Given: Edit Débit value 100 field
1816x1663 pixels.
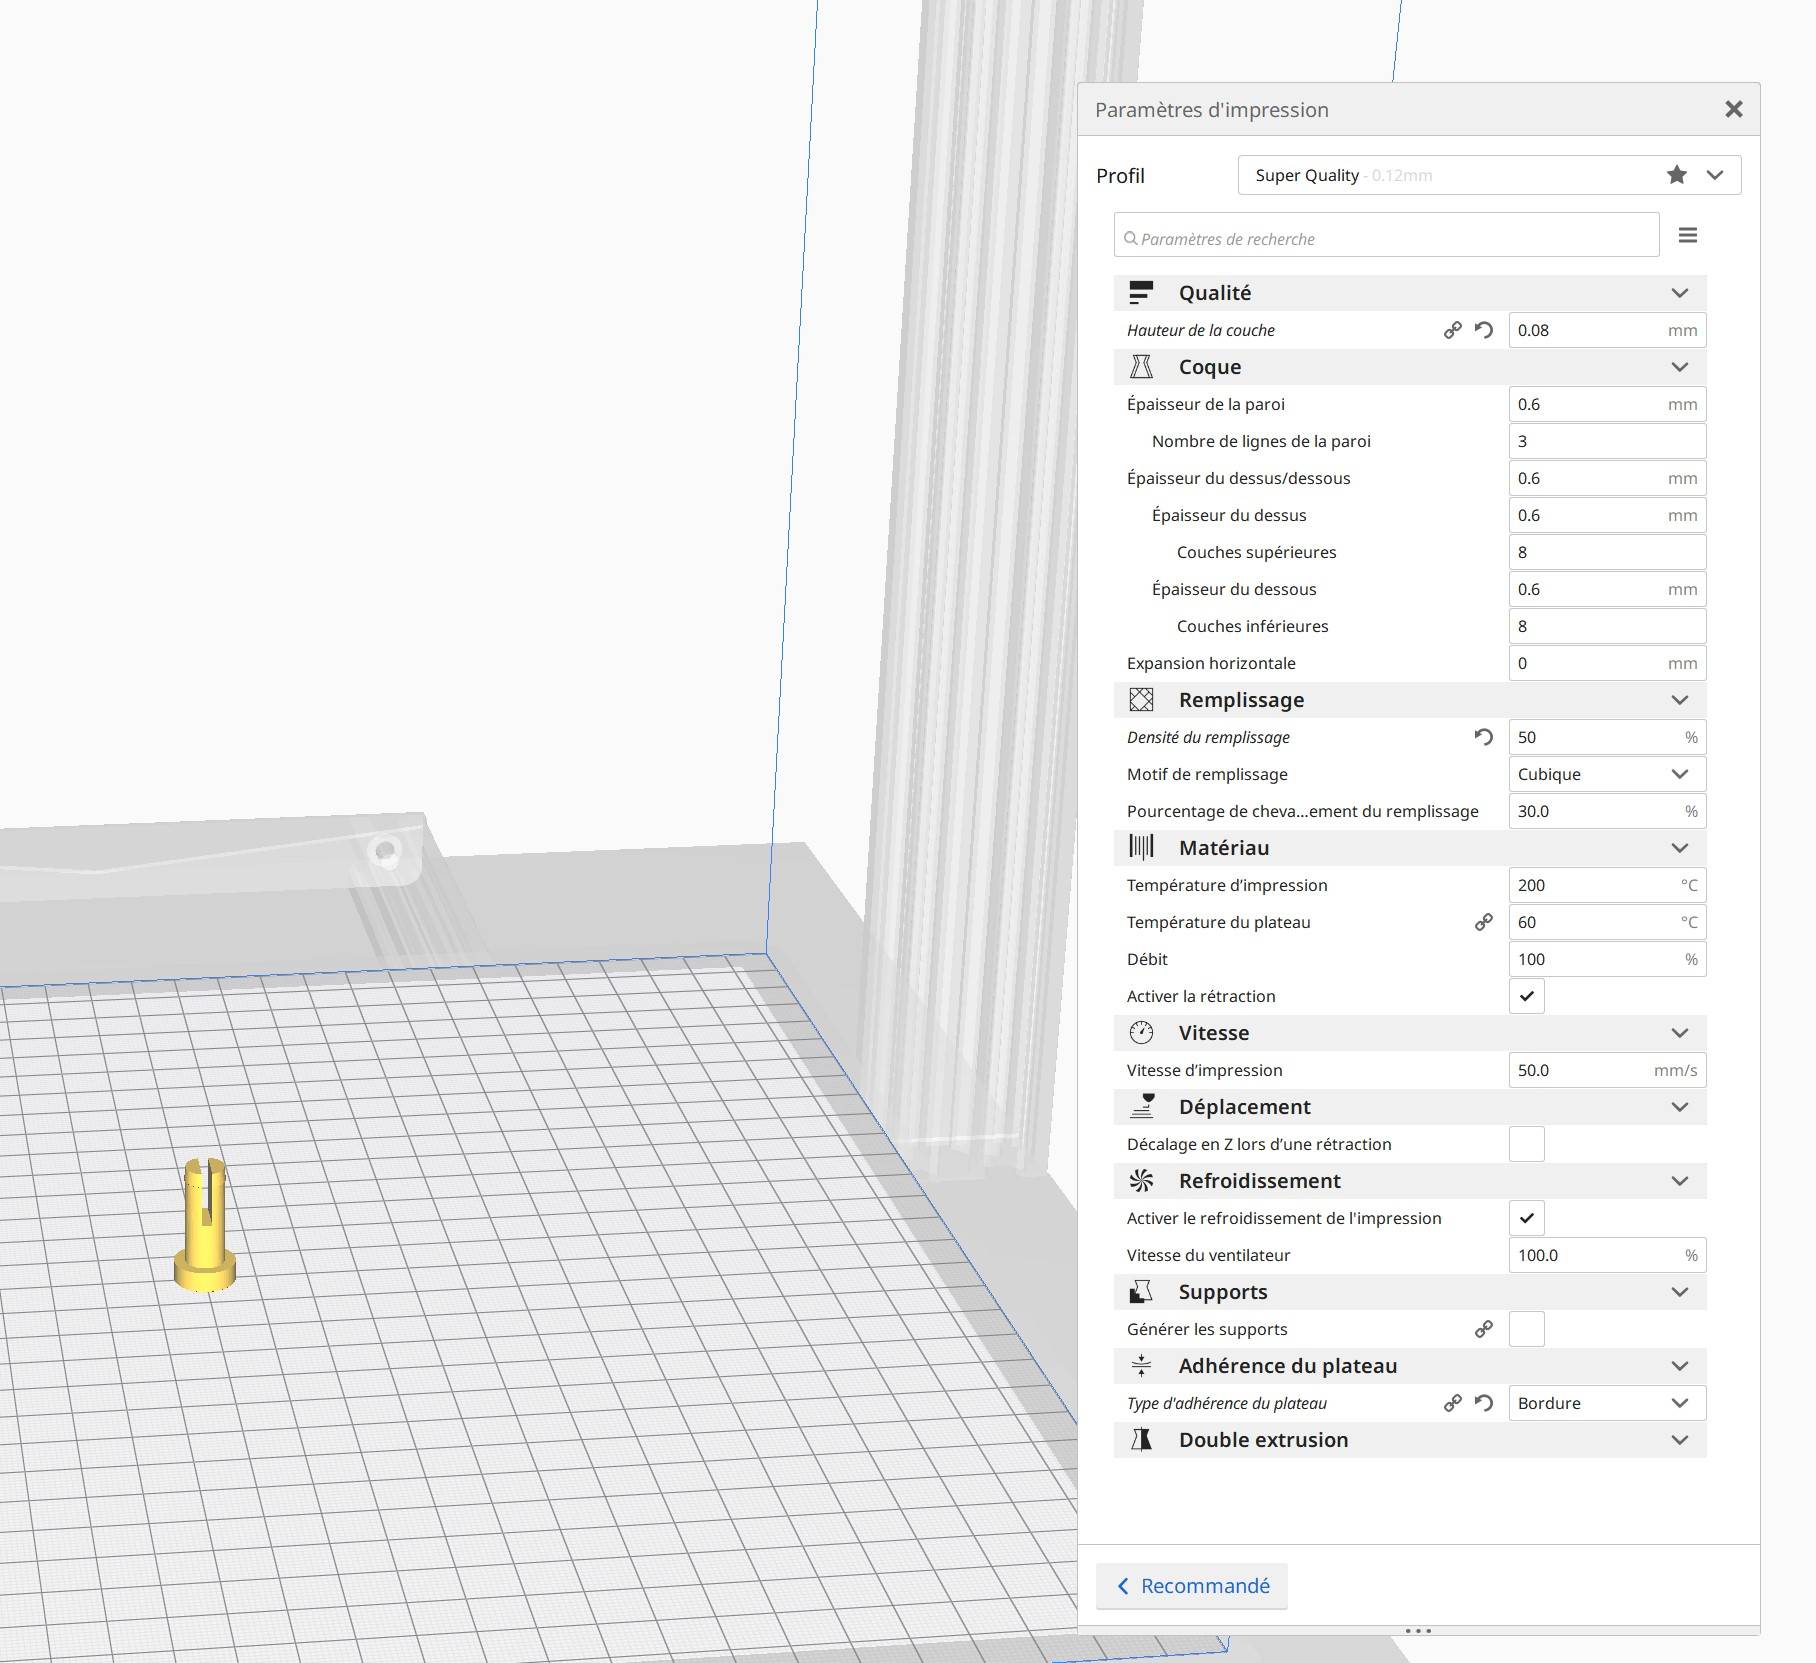Looking at the screenshot, I should tap(1607, 959).
